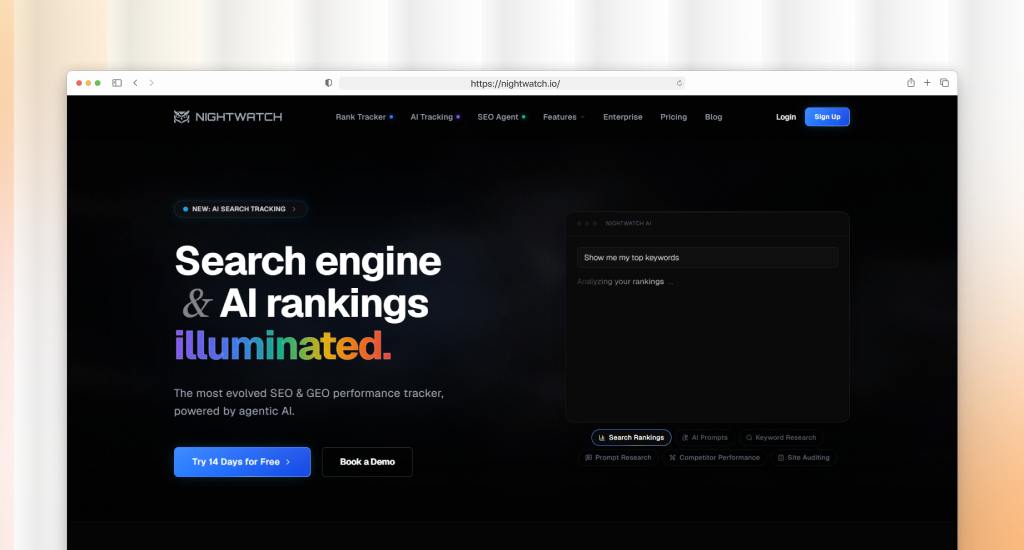Reload the page using refresh icon
This screenshot has height=550, width=1024.
tap(679, 83)
